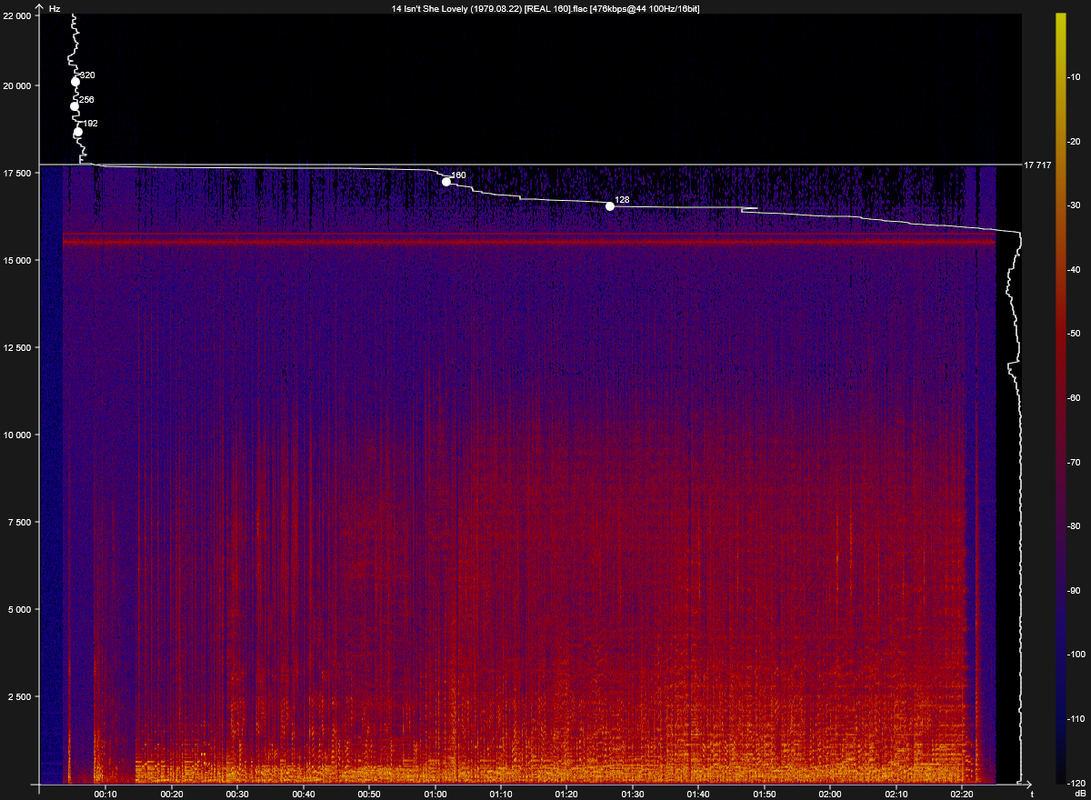Click the 192 kbps bitrate marker dot
The width and height of the screenshot is (1091, 800).
click(x=78, y=132)
